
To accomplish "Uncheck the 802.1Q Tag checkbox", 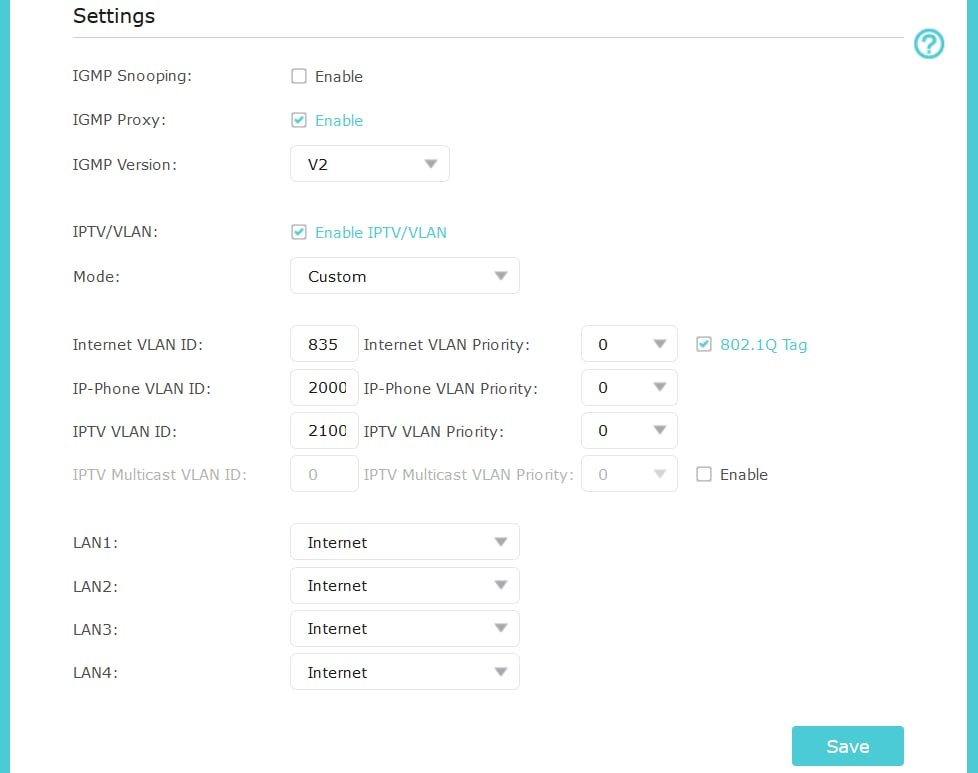I will (x=704, y=344).
